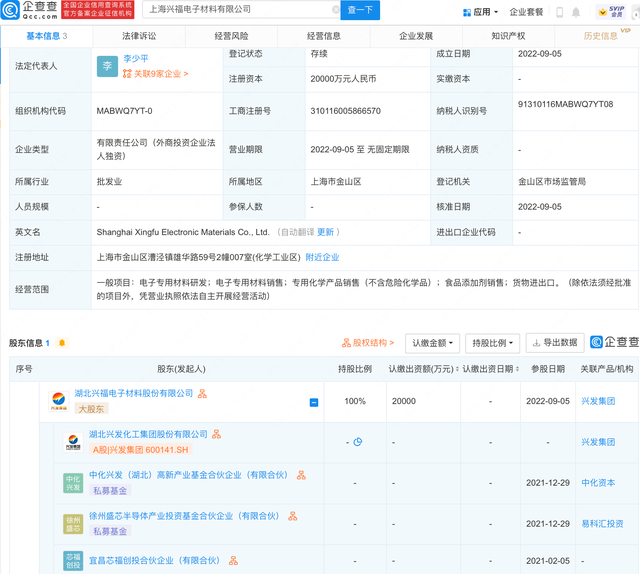
Task: Clear the search box with the X icon
Action: 335,10
